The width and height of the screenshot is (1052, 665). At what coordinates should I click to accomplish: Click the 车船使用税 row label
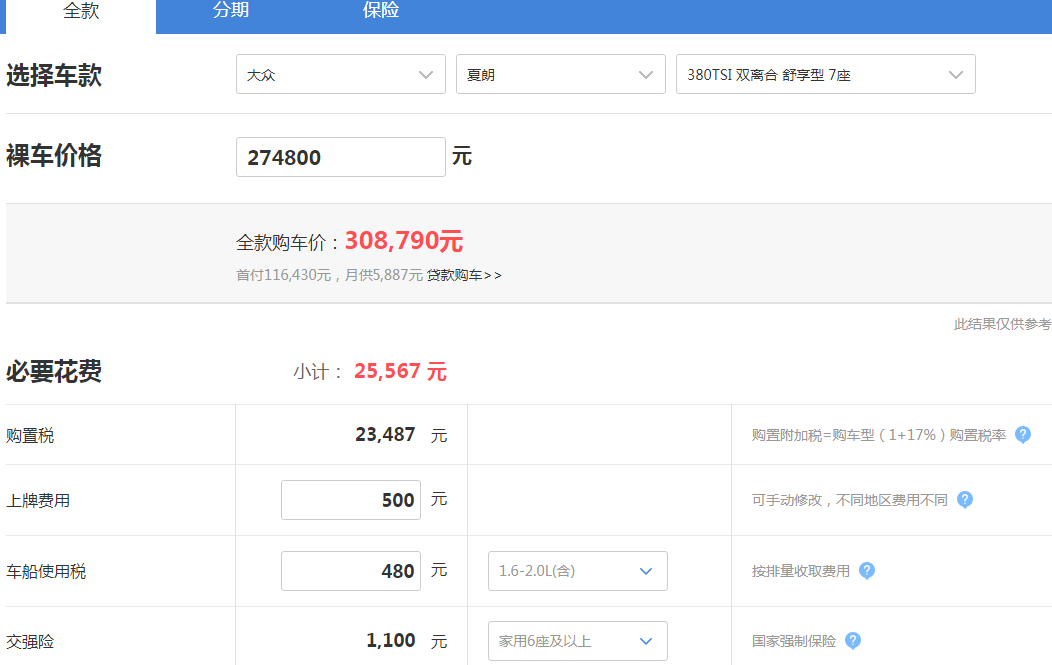[x=46, y=572]
